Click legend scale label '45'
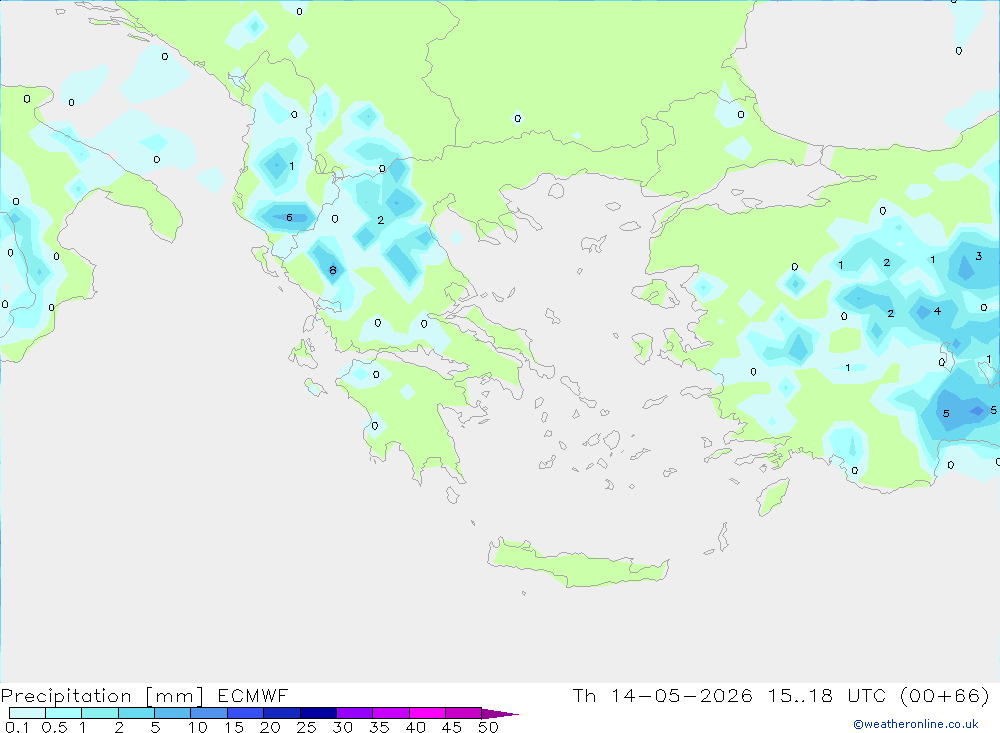 pyautogui.click(x=452, y=727)
